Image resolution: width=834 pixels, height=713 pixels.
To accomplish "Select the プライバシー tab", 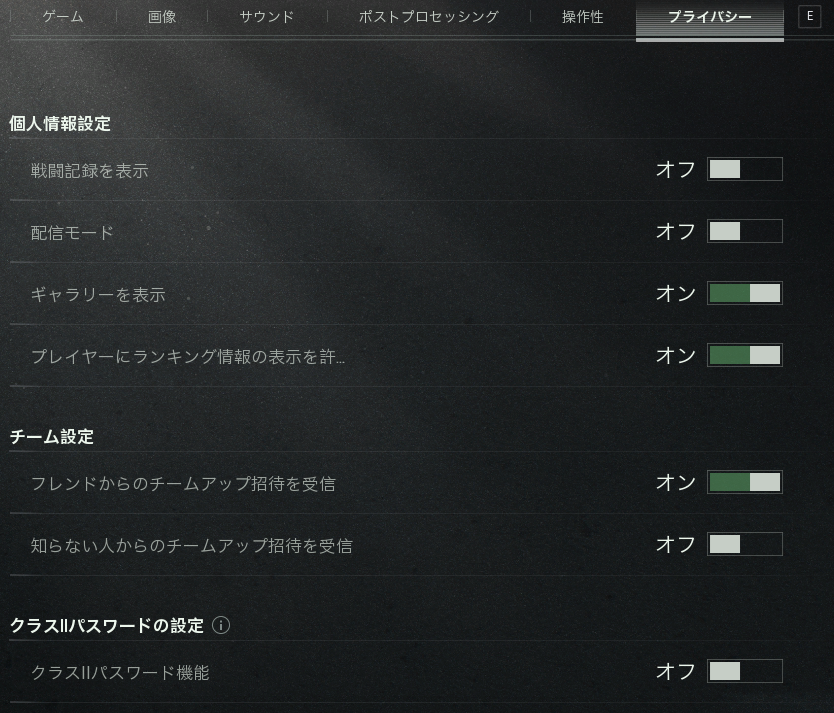I will 709,17.
